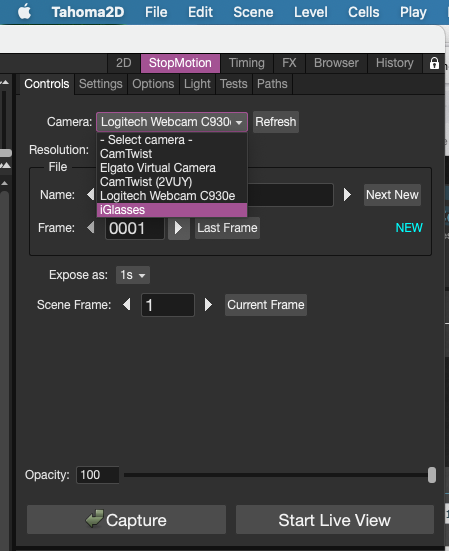Open the Settings tab
The width and height of the screenshot is (449, 551).
coord(100,84)
